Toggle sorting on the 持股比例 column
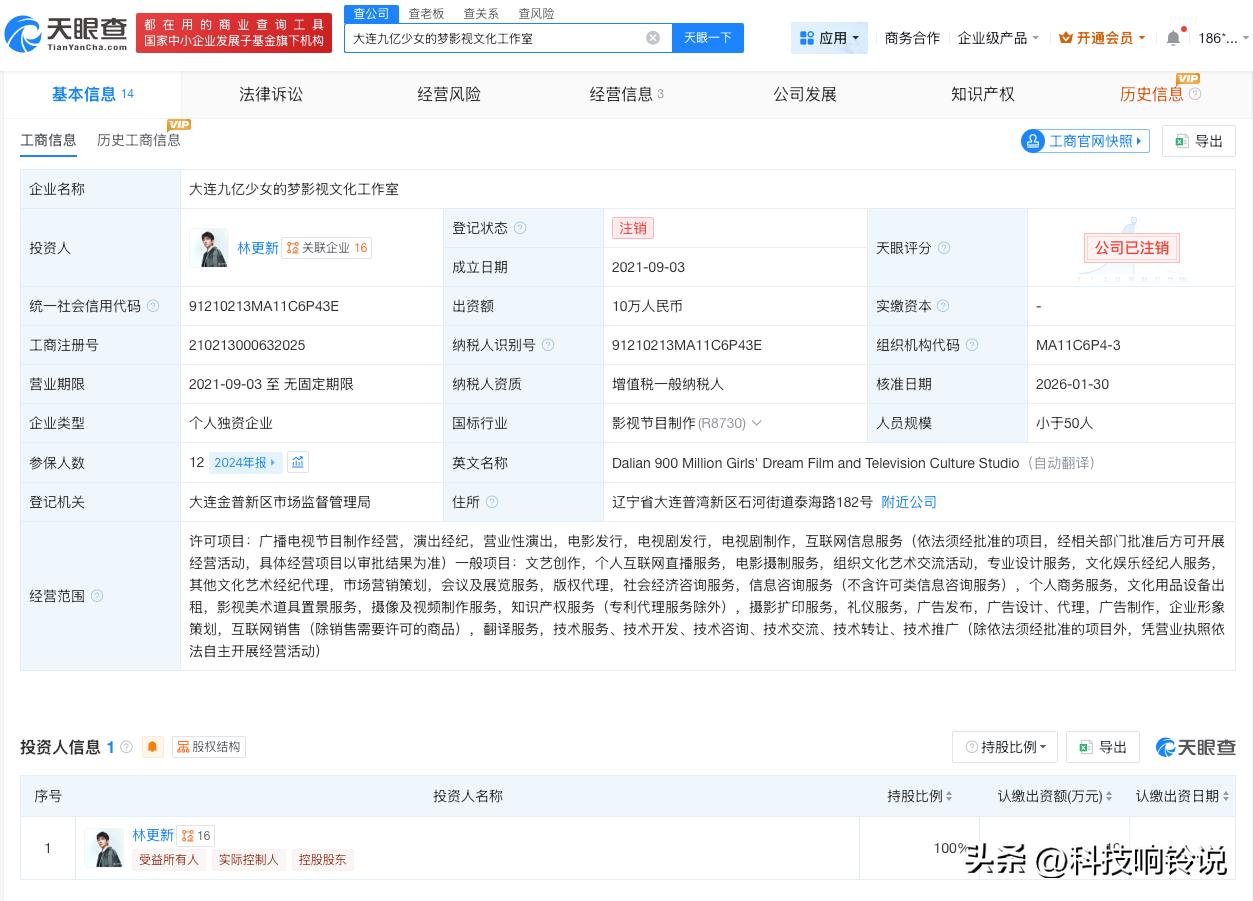 [947, 796]
